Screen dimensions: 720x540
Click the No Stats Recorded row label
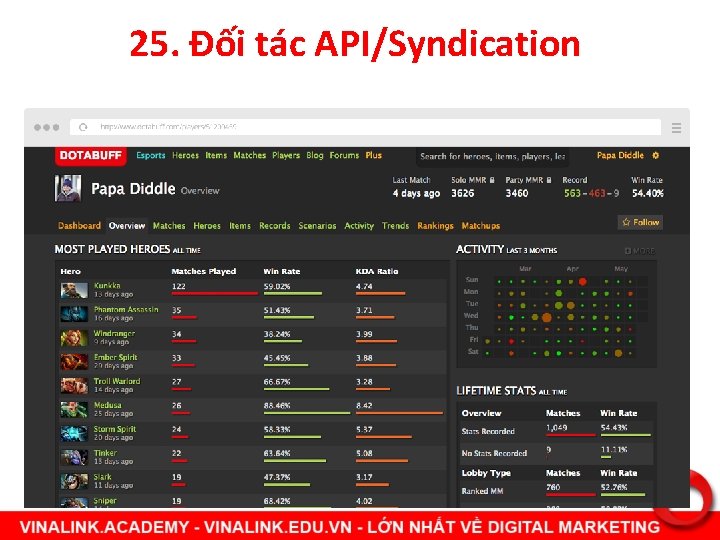point(494,453)
